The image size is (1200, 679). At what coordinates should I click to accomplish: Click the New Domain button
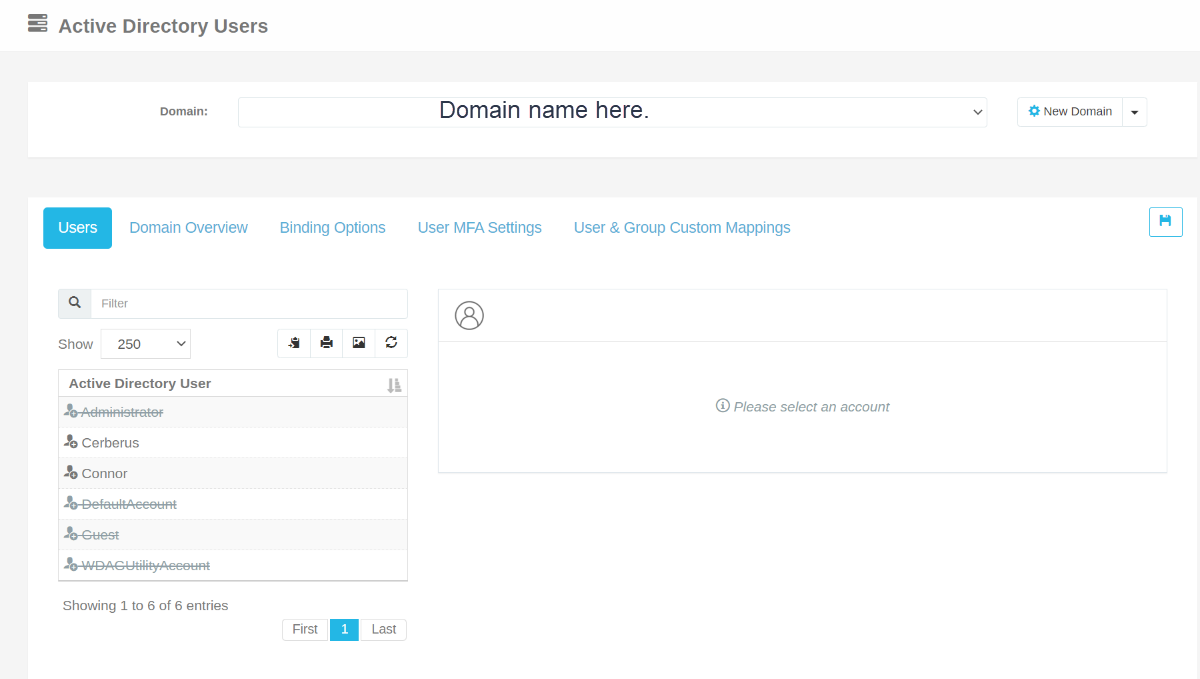pyautogui.click(x=1070, y=112)
